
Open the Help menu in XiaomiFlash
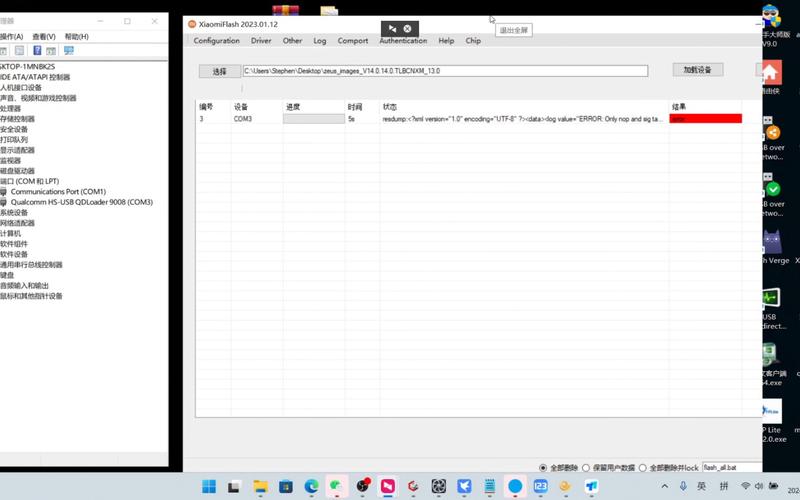pos(446,40)
